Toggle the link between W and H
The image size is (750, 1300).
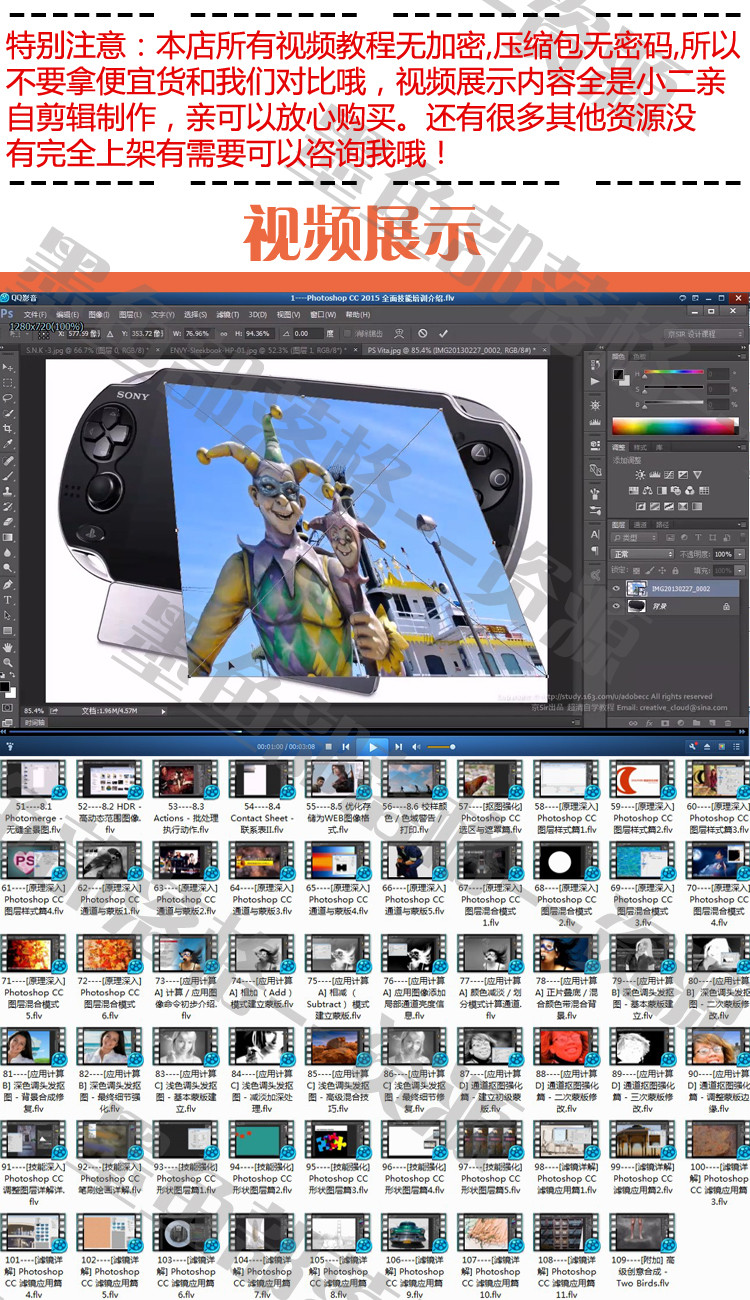223,334
